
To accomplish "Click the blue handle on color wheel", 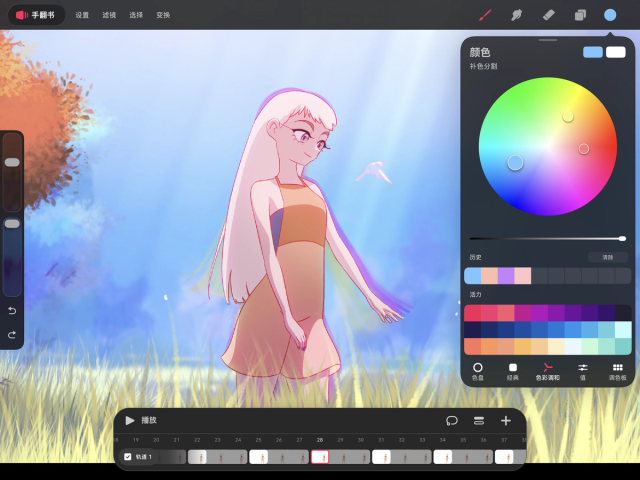I will 515,162.
